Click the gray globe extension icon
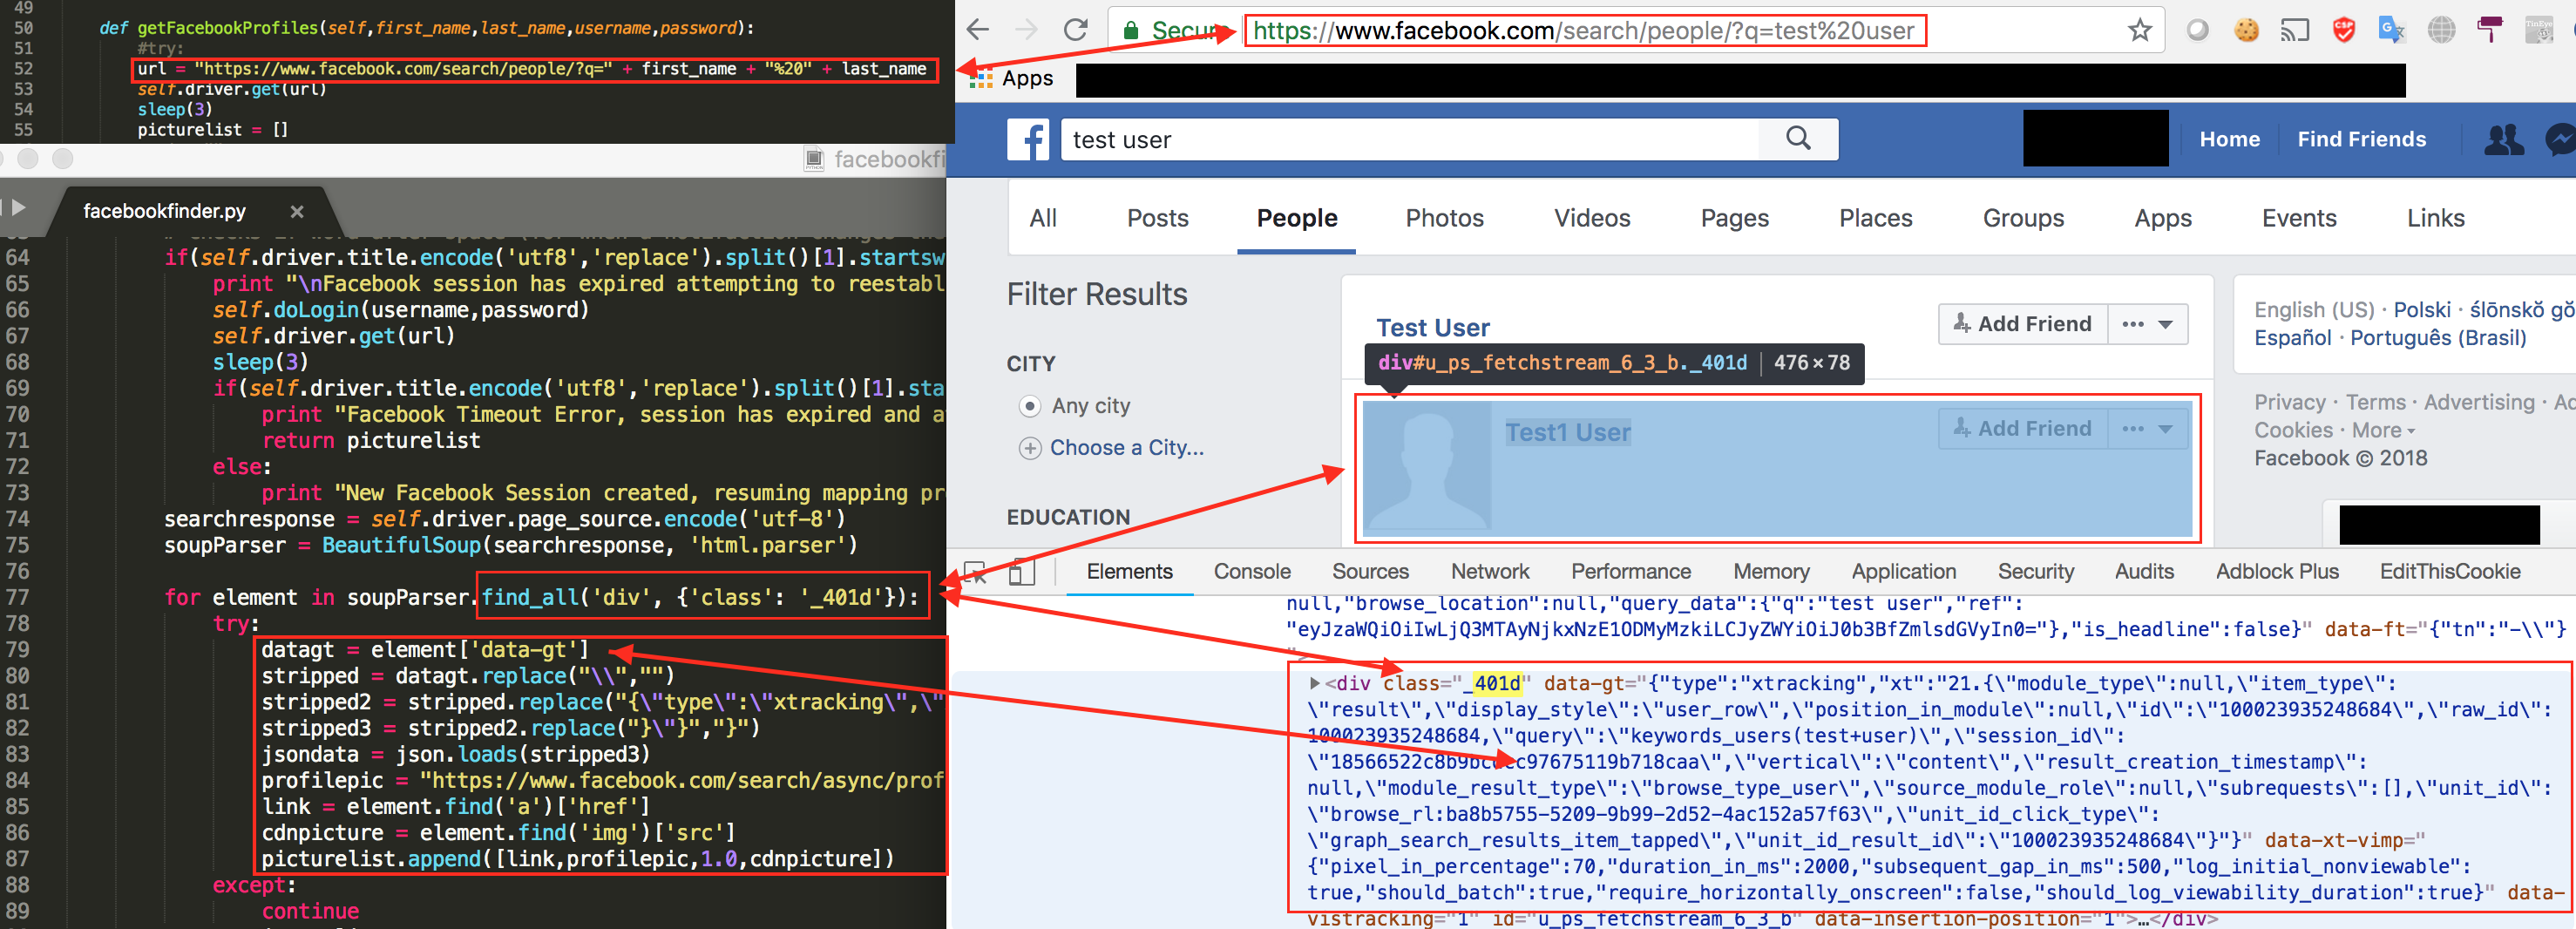The width and height of the screenshot is (2576, 929). point(2441,30)
